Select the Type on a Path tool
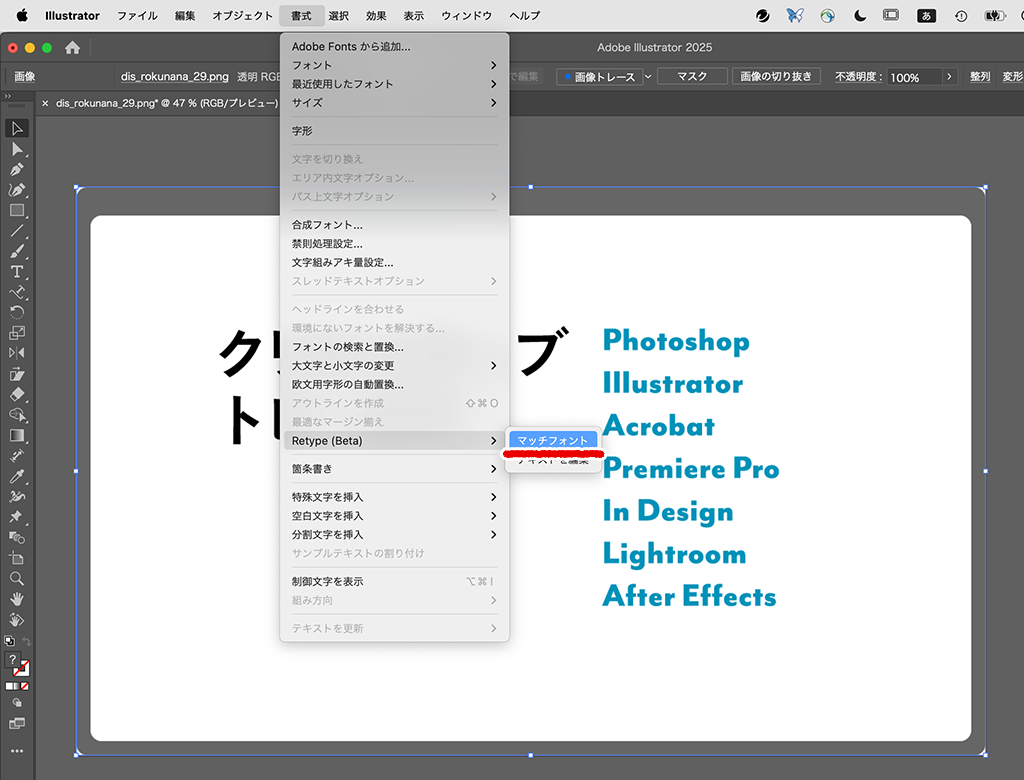 pos(17,292)
